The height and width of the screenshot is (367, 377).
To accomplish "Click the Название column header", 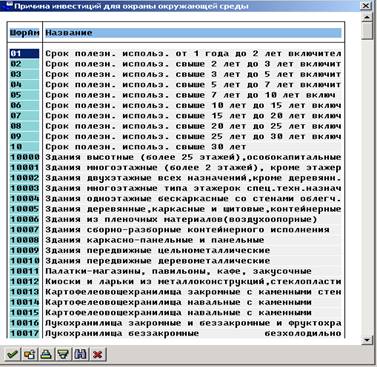I will [193, 33].
